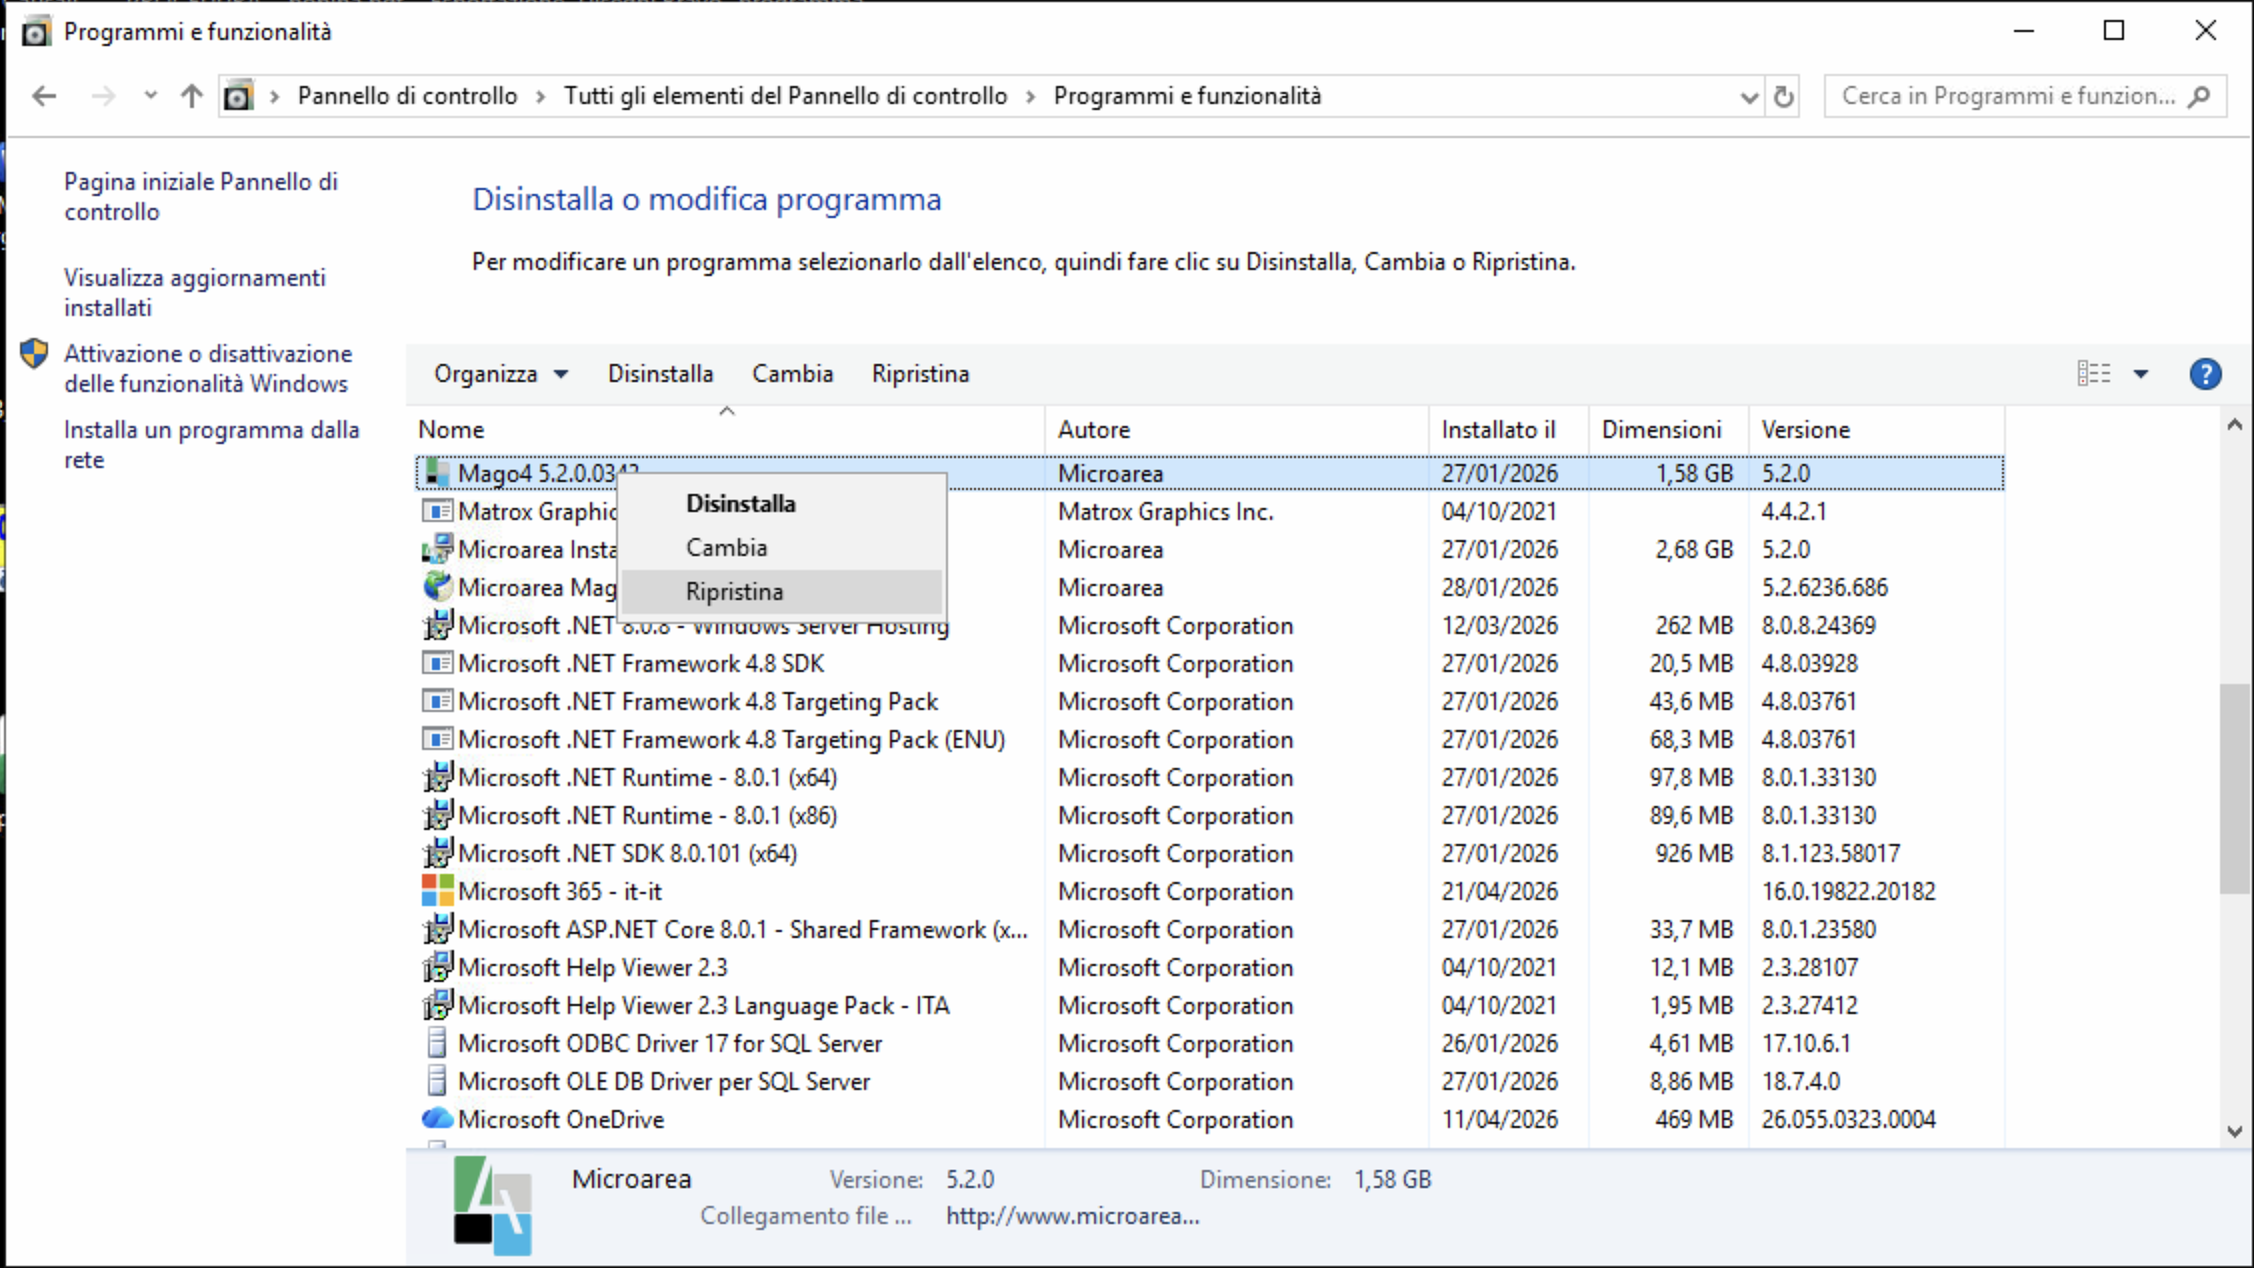
Task: Select Microsoft 365 - it-it entry
Action: pos(560,892)
